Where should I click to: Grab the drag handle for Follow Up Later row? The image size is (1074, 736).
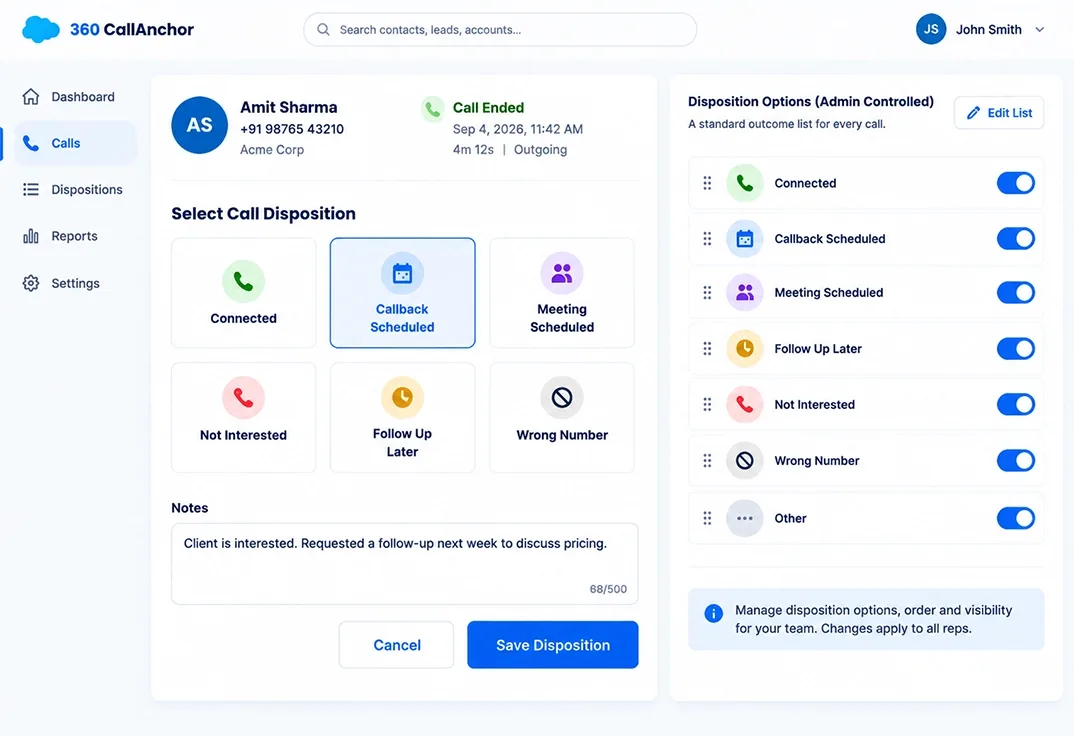(x=707, y=348)
